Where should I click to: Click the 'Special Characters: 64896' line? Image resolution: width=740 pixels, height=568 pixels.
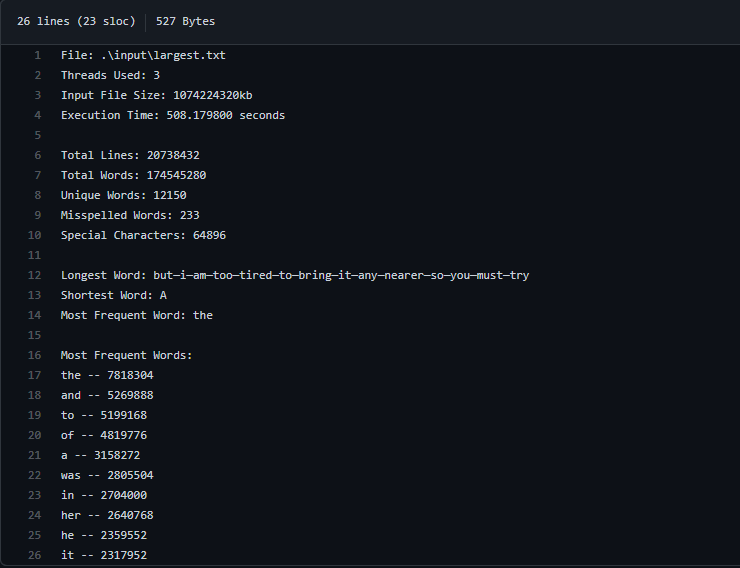click(143, 235)
